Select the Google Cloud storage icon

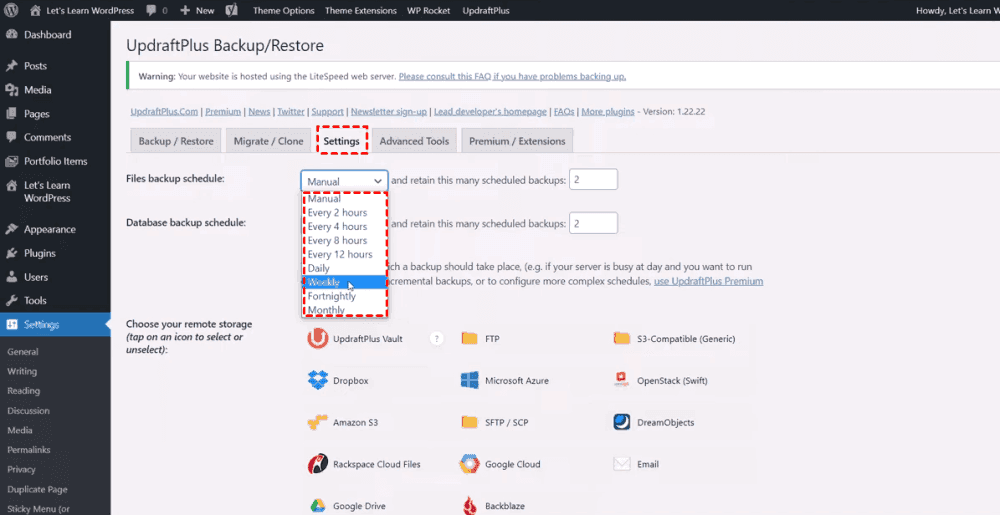tap(469, 464)
